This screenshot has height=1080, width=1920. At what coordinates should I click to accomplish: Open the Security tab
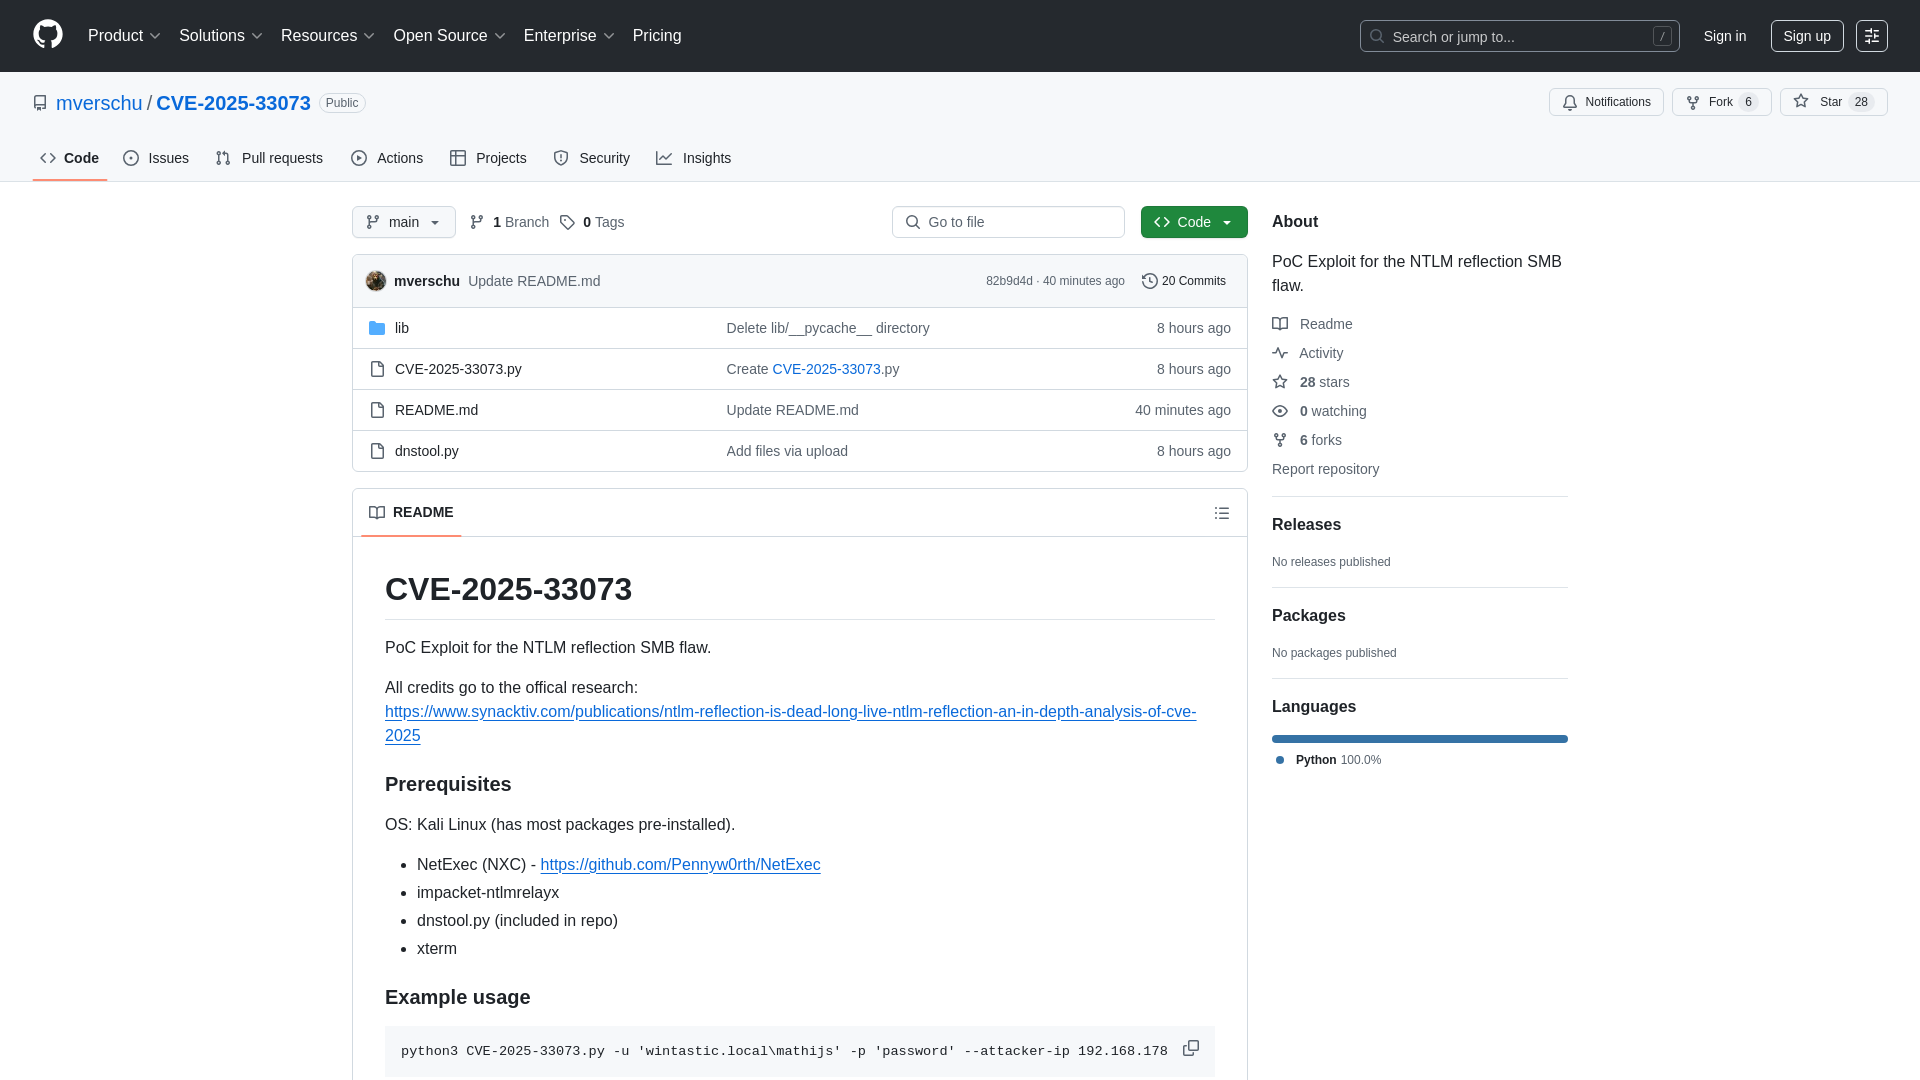[x=592, y=158]
